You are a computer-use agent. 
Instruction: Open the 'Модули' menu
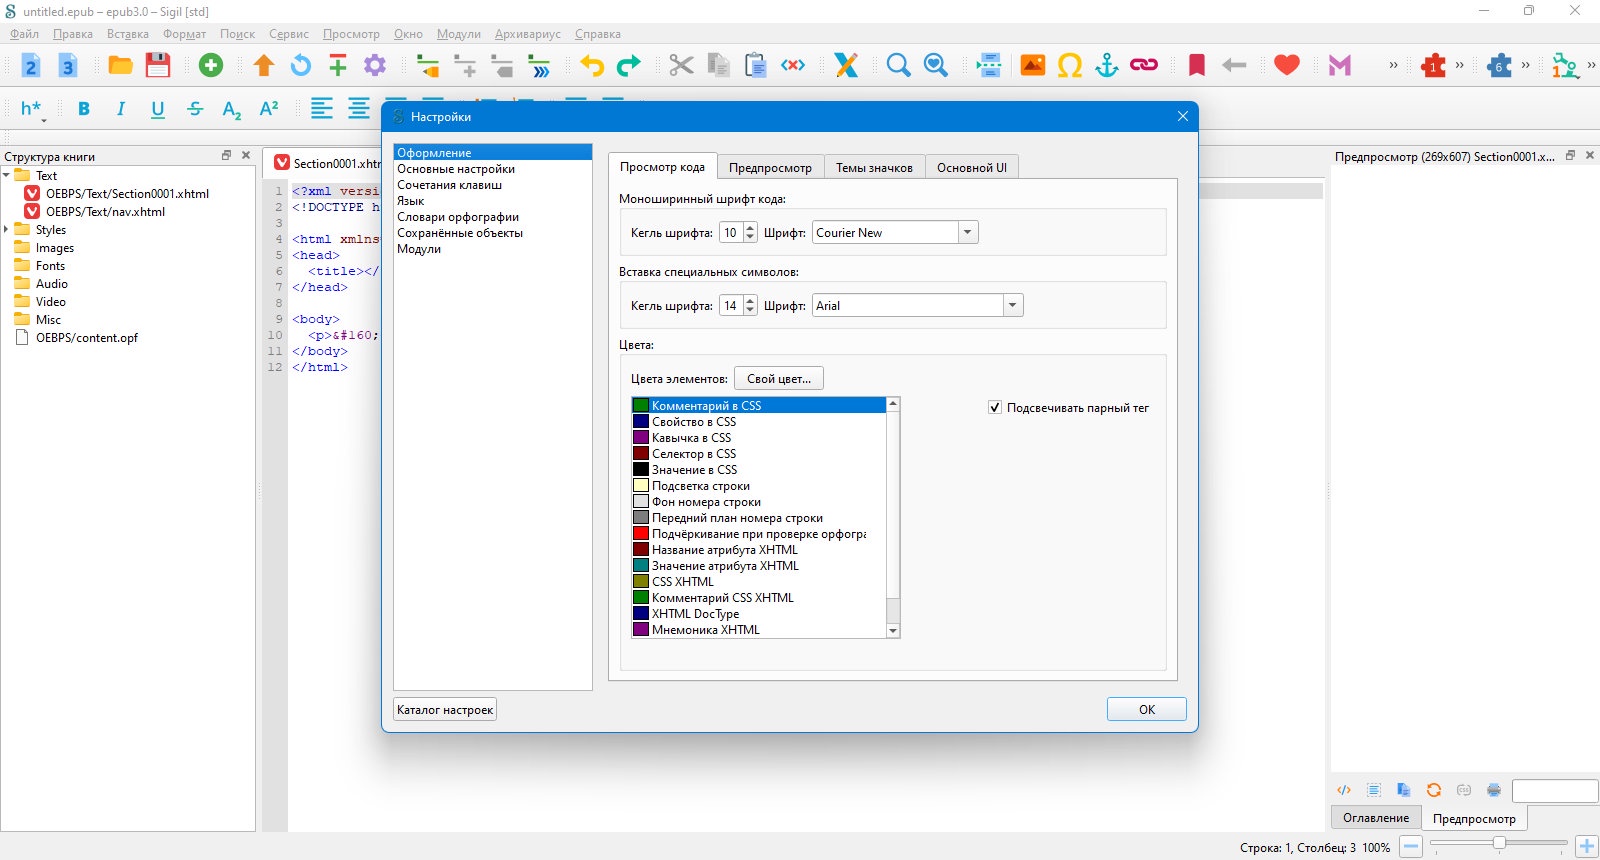pos(458,34)
